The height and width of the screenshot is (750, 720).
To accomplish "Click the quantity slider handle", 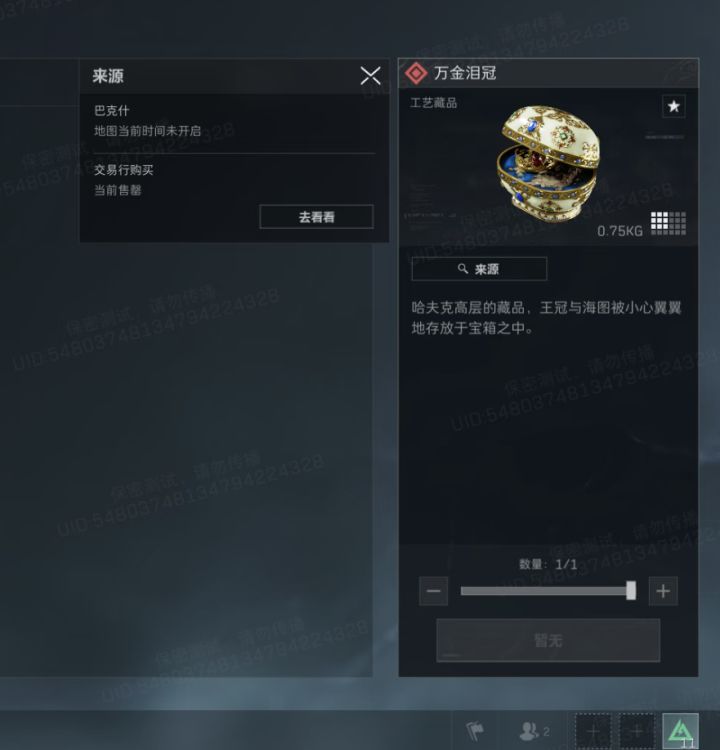I will coord(631,590).
